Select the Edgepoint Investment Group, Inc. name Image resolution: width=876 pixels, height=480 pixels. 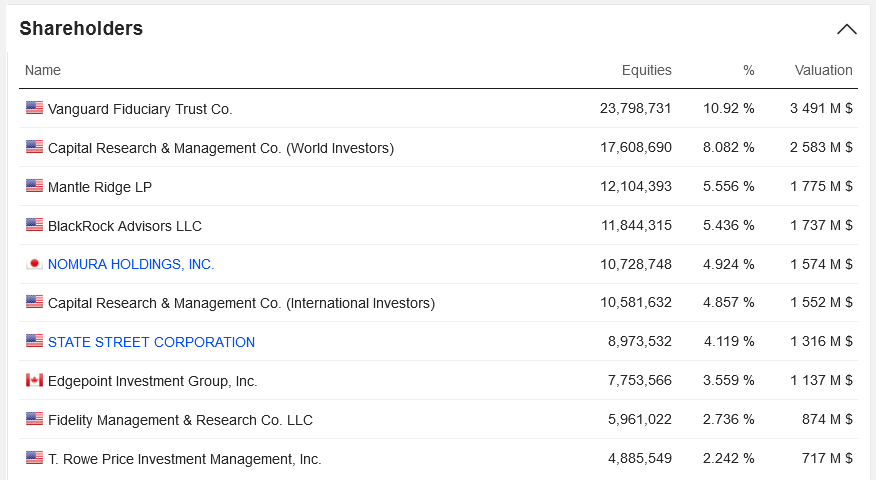pyautogui.click(x=153, y=381)
